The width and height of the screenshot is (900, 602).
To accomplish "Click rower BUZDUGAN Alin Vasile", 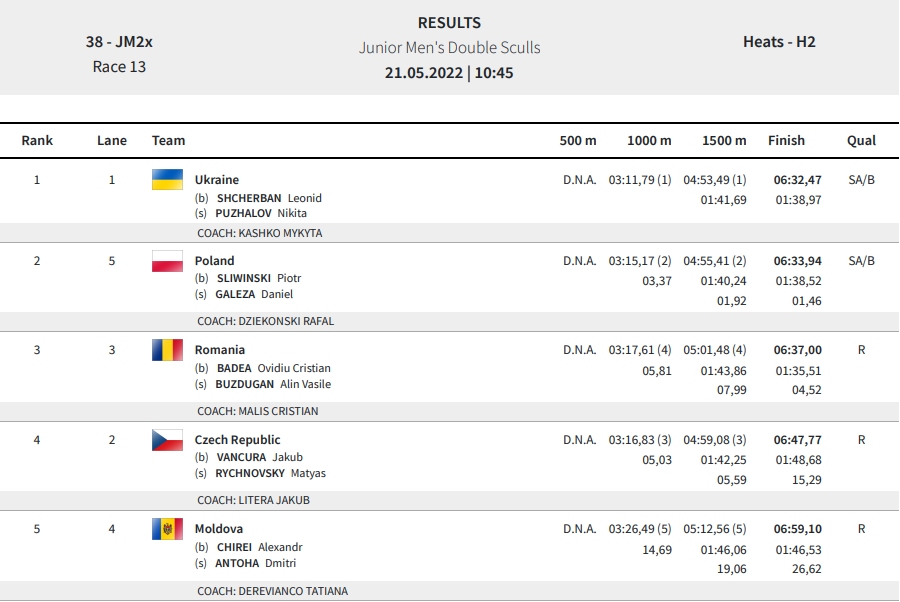I will (x=273, y=384).
